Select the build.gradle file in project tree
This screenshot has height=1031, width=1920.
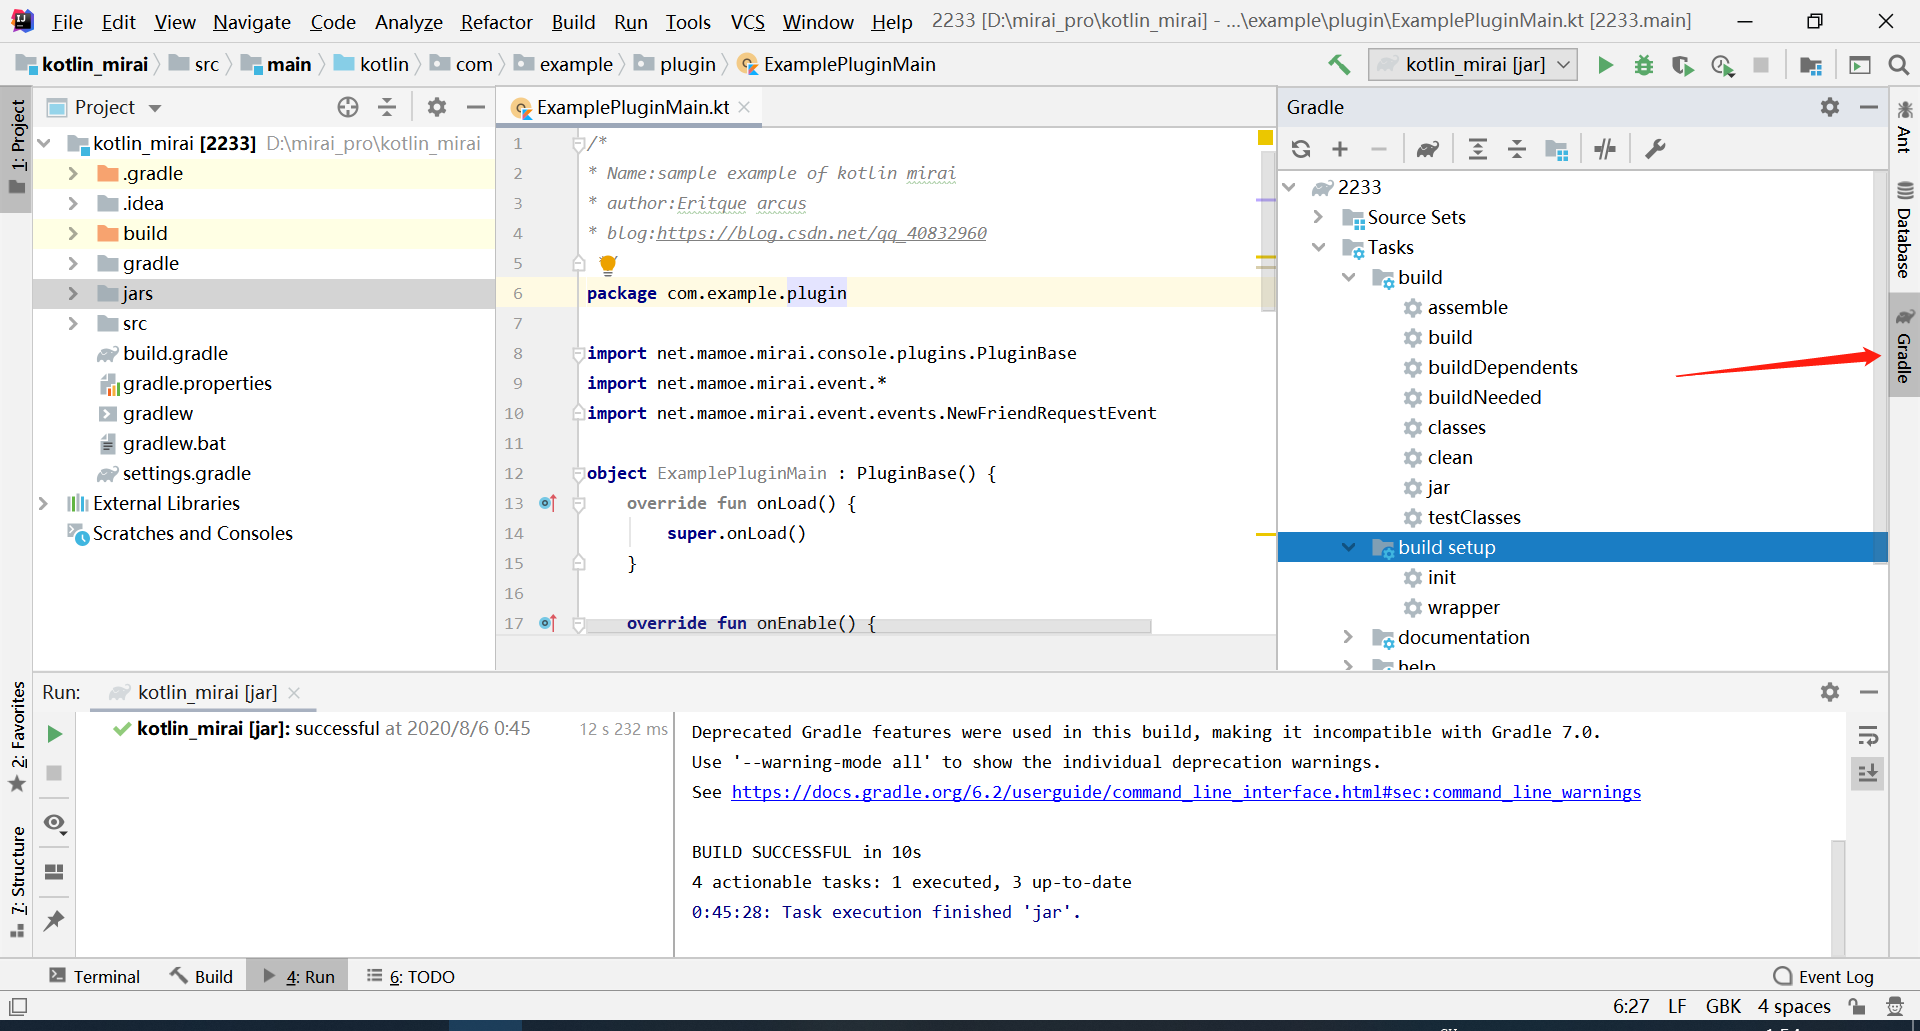175,353
